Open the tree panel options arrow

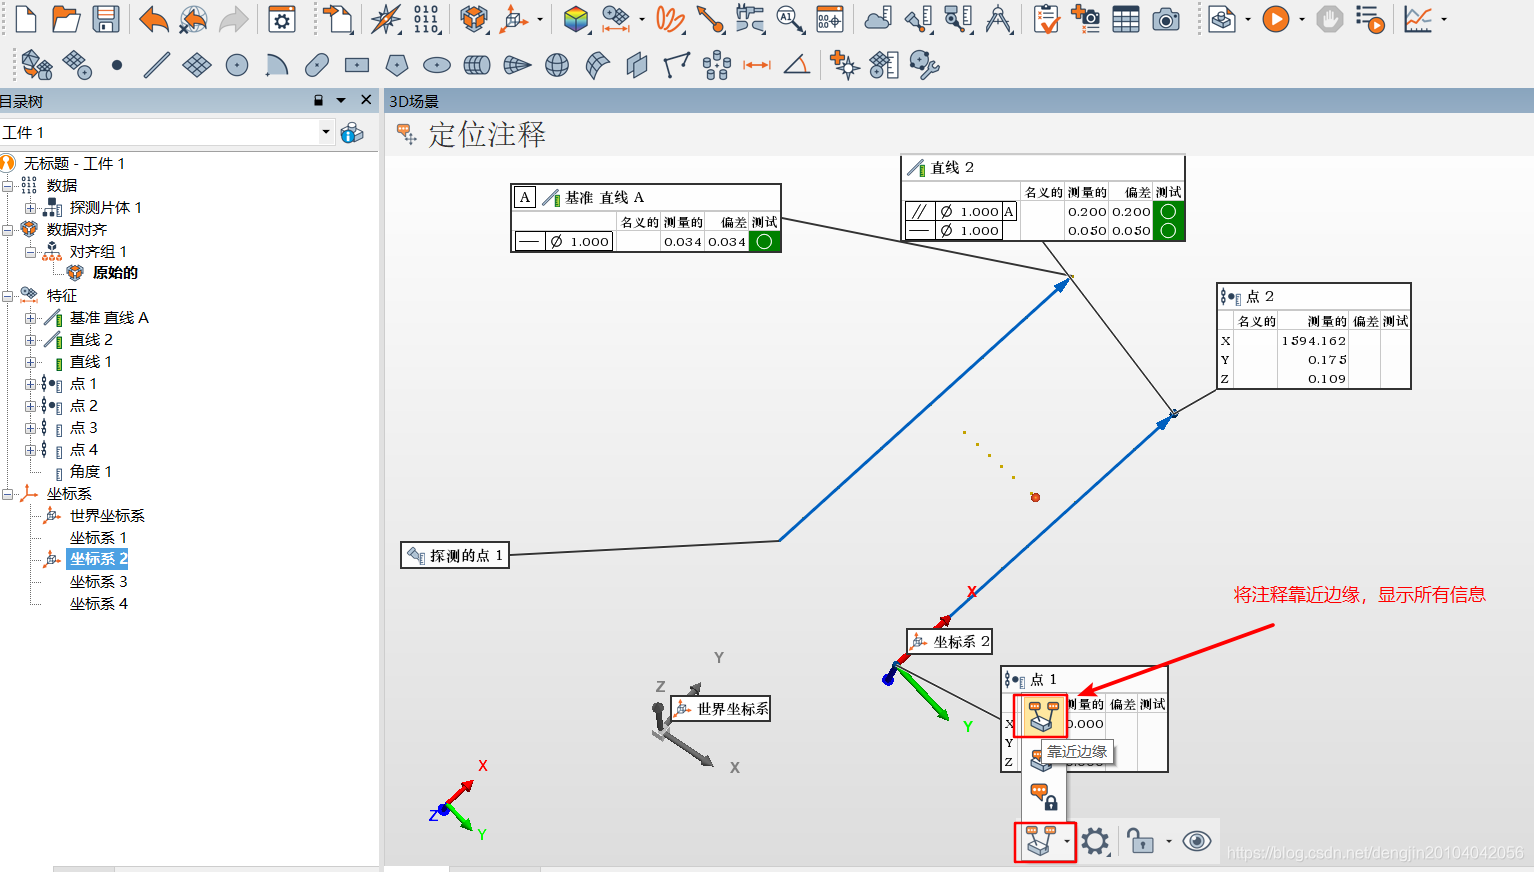[341, 100]
